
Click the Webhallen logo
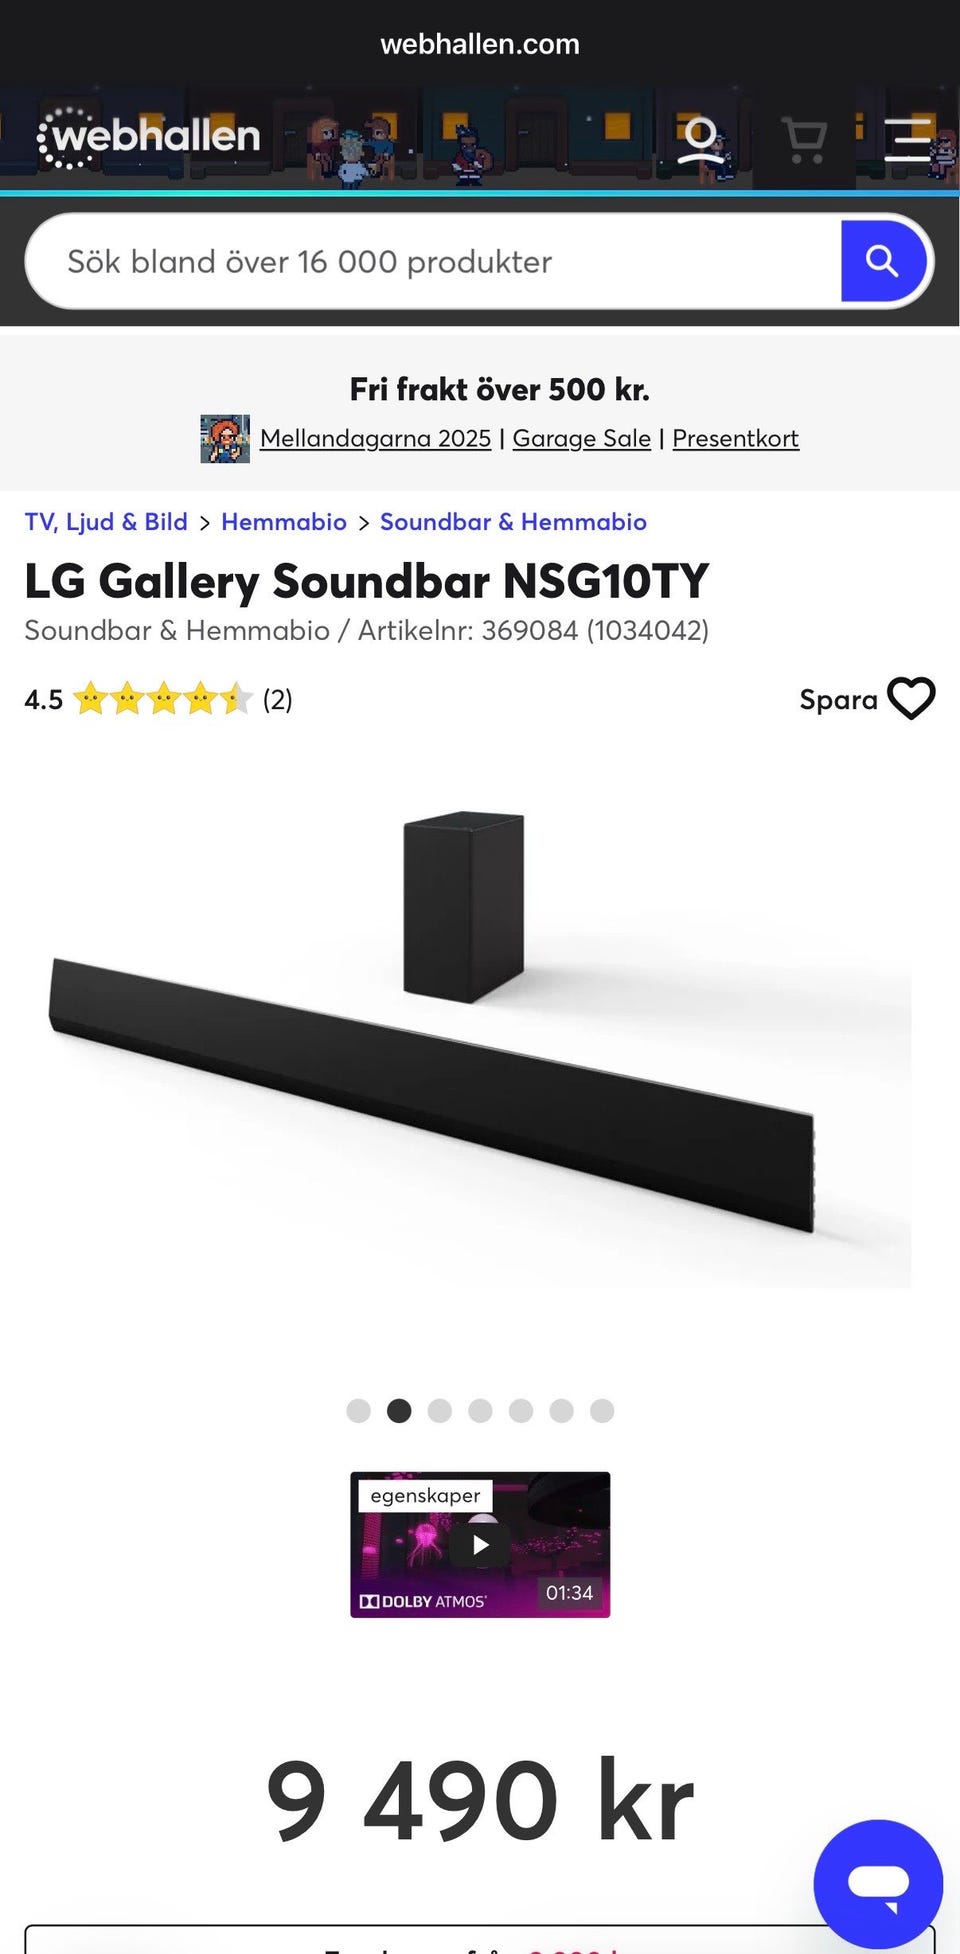tap(148, 137)
